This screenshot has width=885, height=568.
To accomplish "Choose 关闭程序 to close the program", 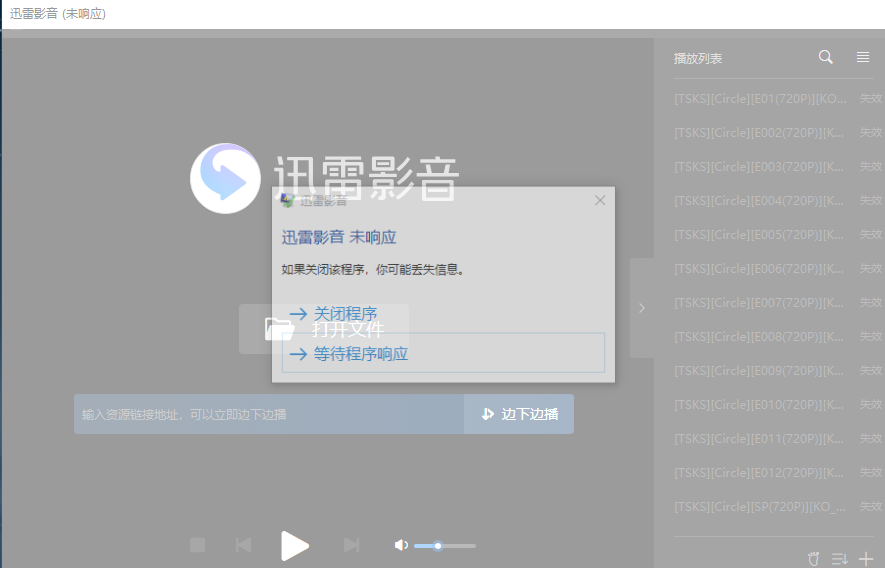I will 333,314.
